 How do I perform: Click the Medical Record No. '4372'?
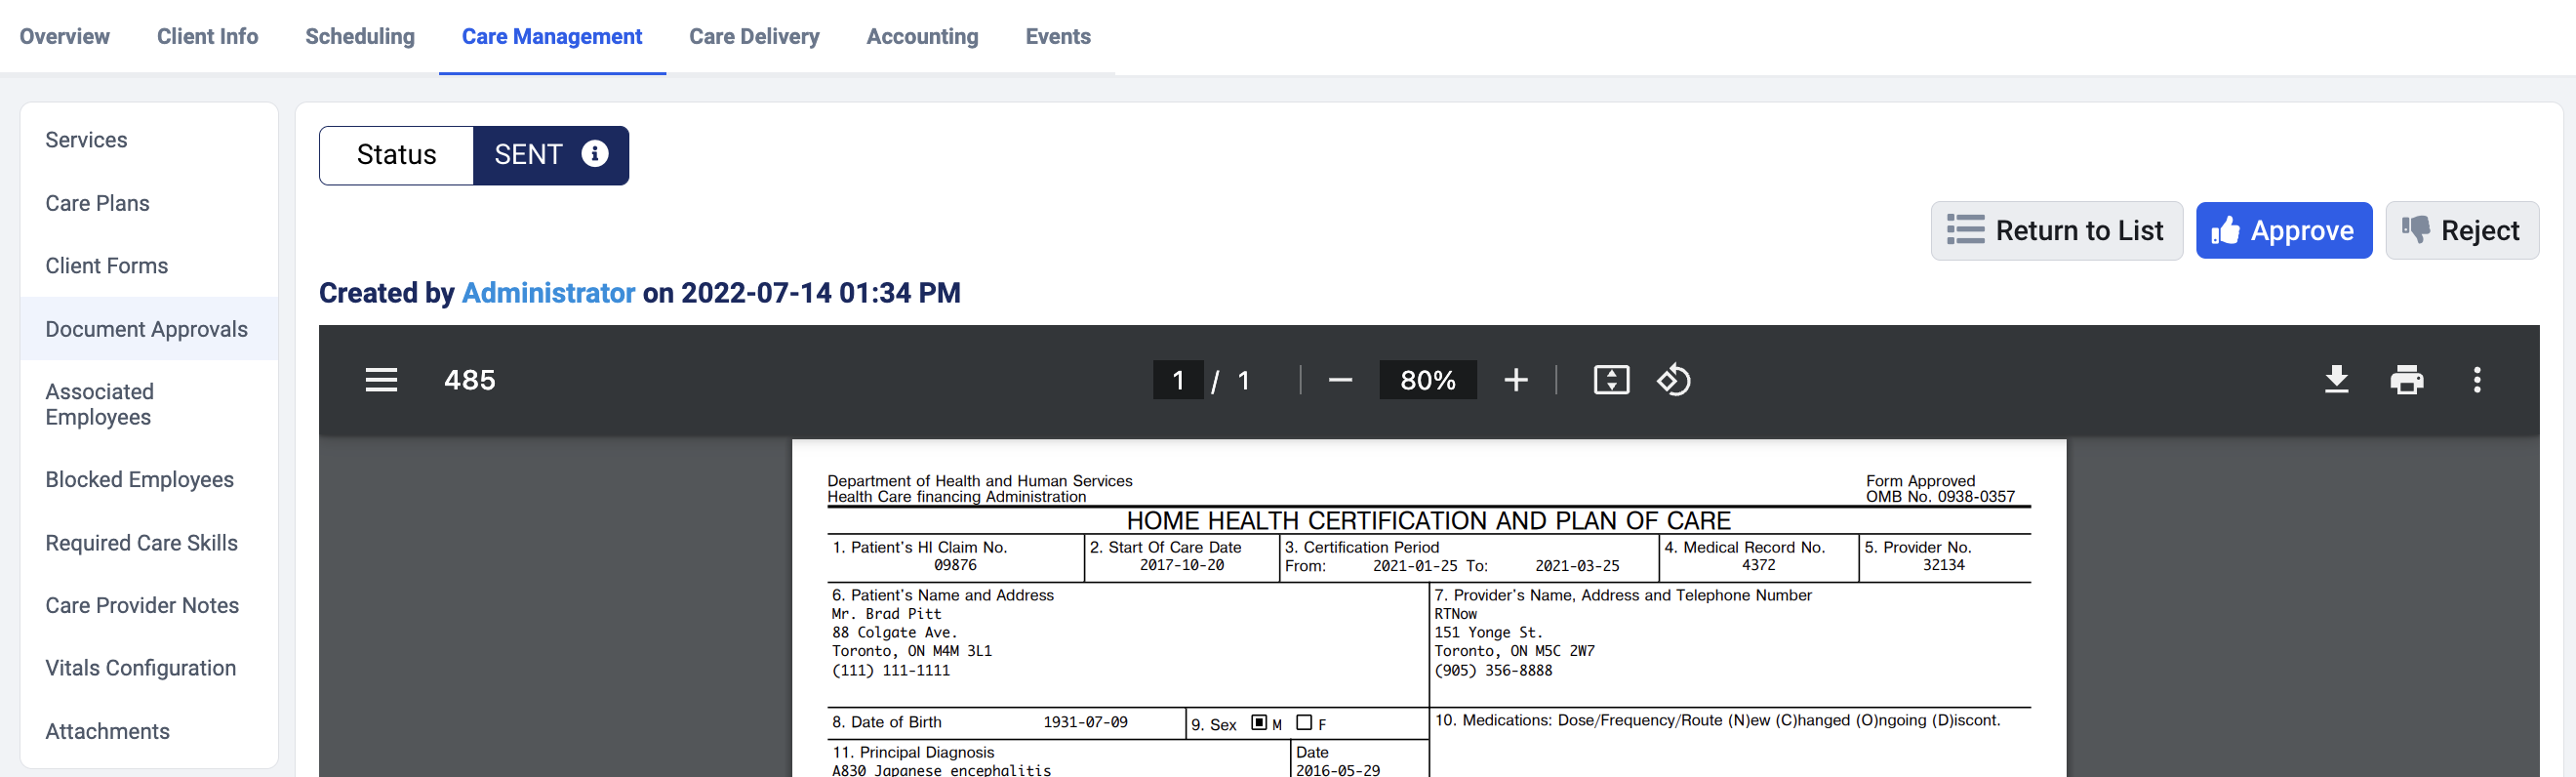tap(1758, 565)
